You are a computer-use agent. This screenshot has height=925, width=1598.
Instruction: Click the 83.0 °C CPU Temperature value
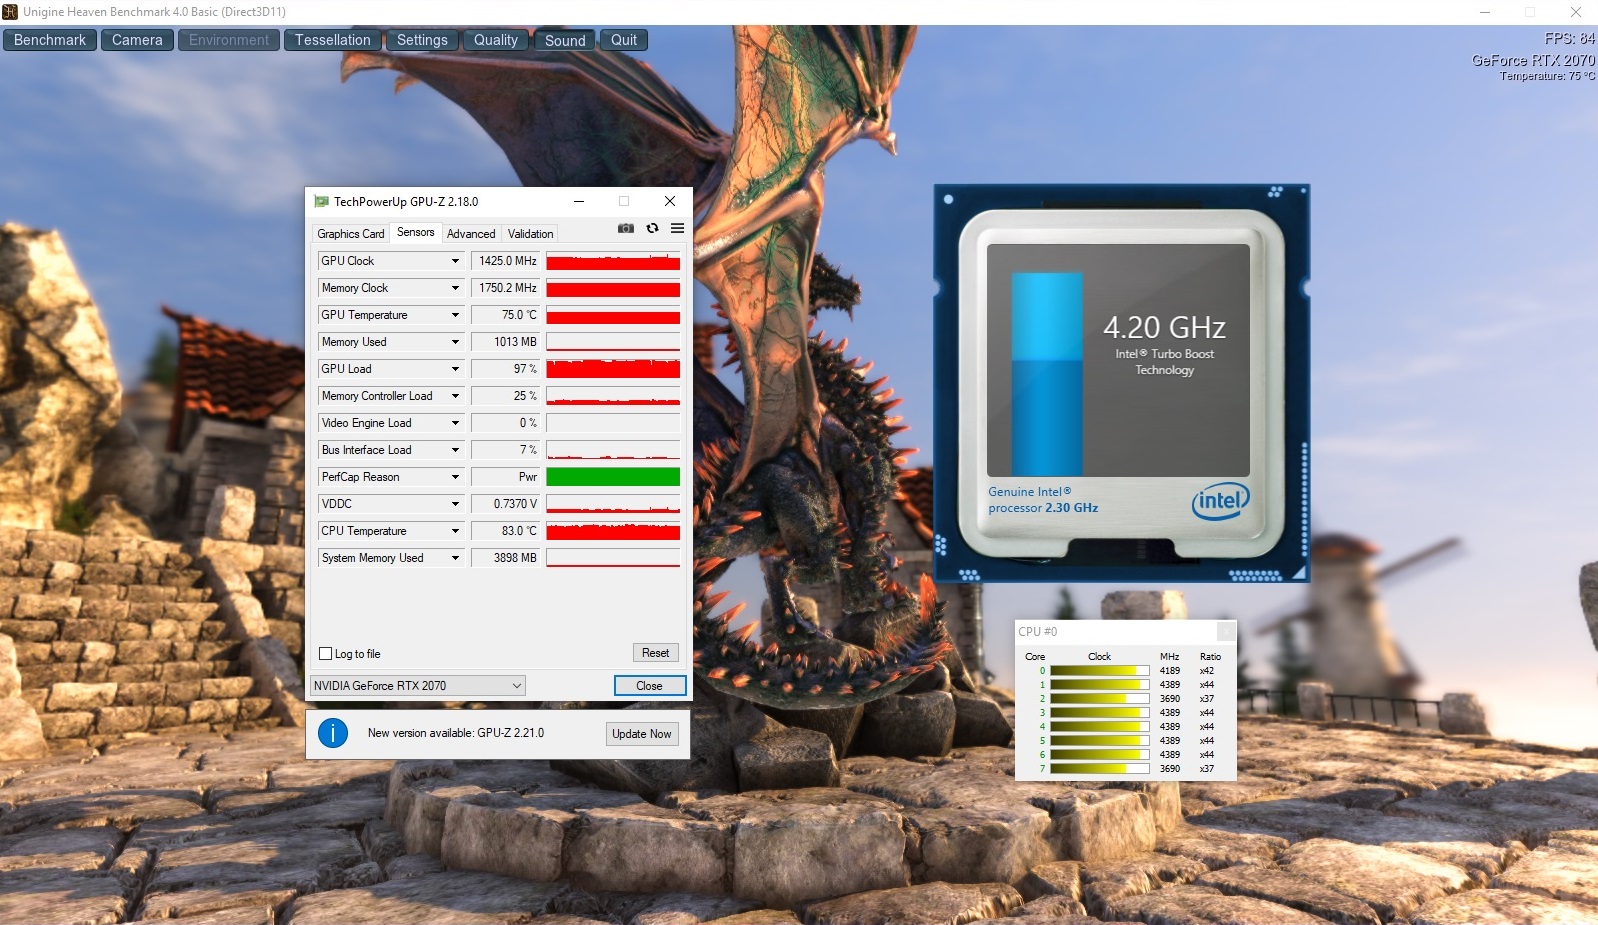506,531
